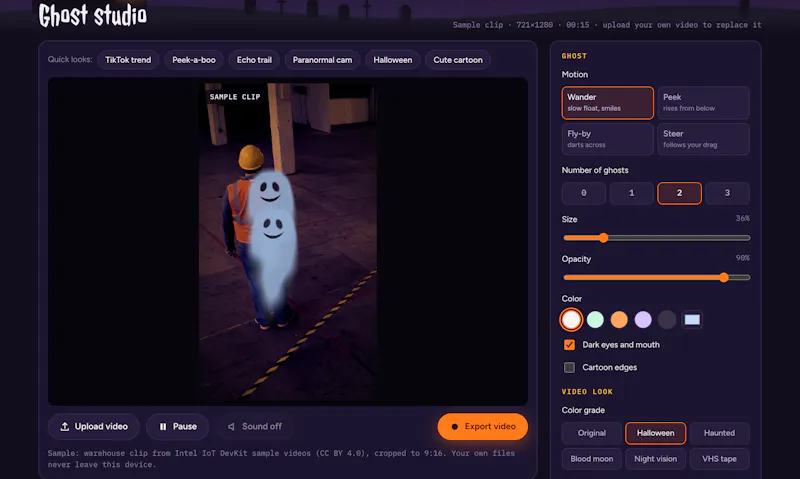Click the Size slider track
This screenshot has width=800, height=479.
[657, 238]
